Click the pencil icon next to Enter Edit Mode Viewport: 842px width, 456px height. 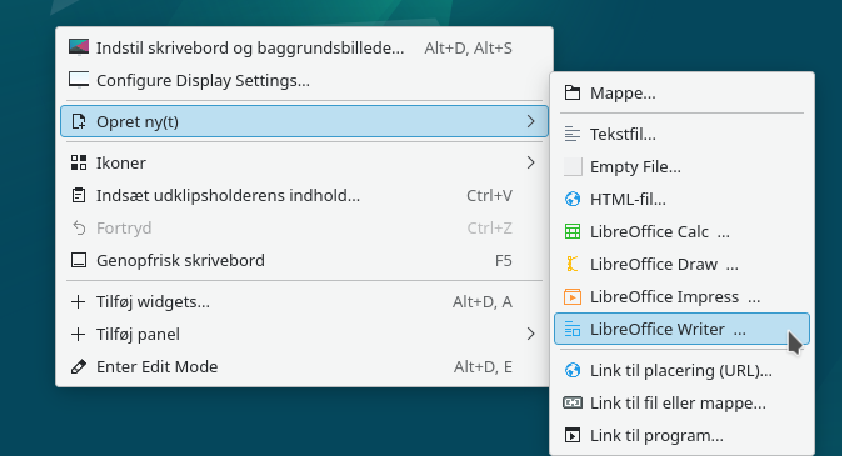point(78,367)
